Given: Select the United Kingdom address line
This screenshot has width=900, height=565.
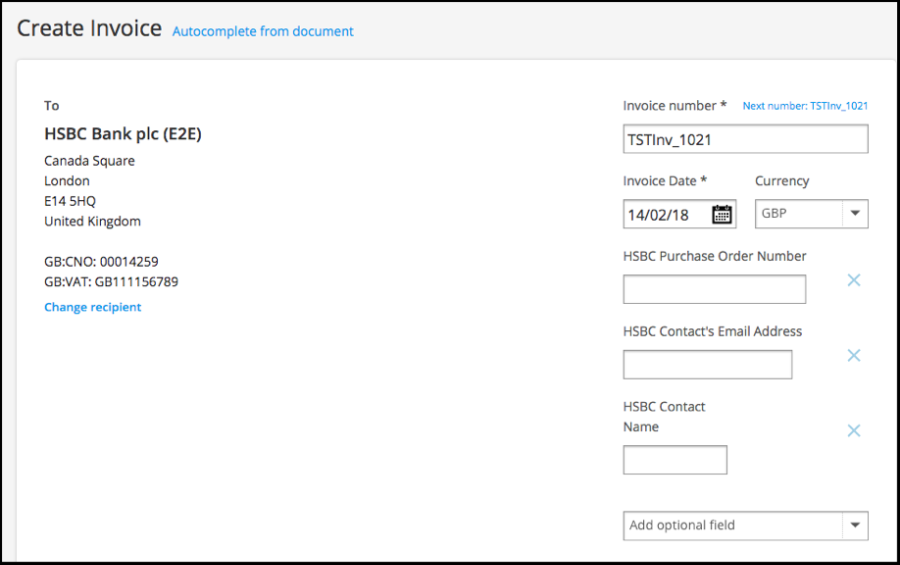Looking at the screenshot, I should (x=92, y=222).
